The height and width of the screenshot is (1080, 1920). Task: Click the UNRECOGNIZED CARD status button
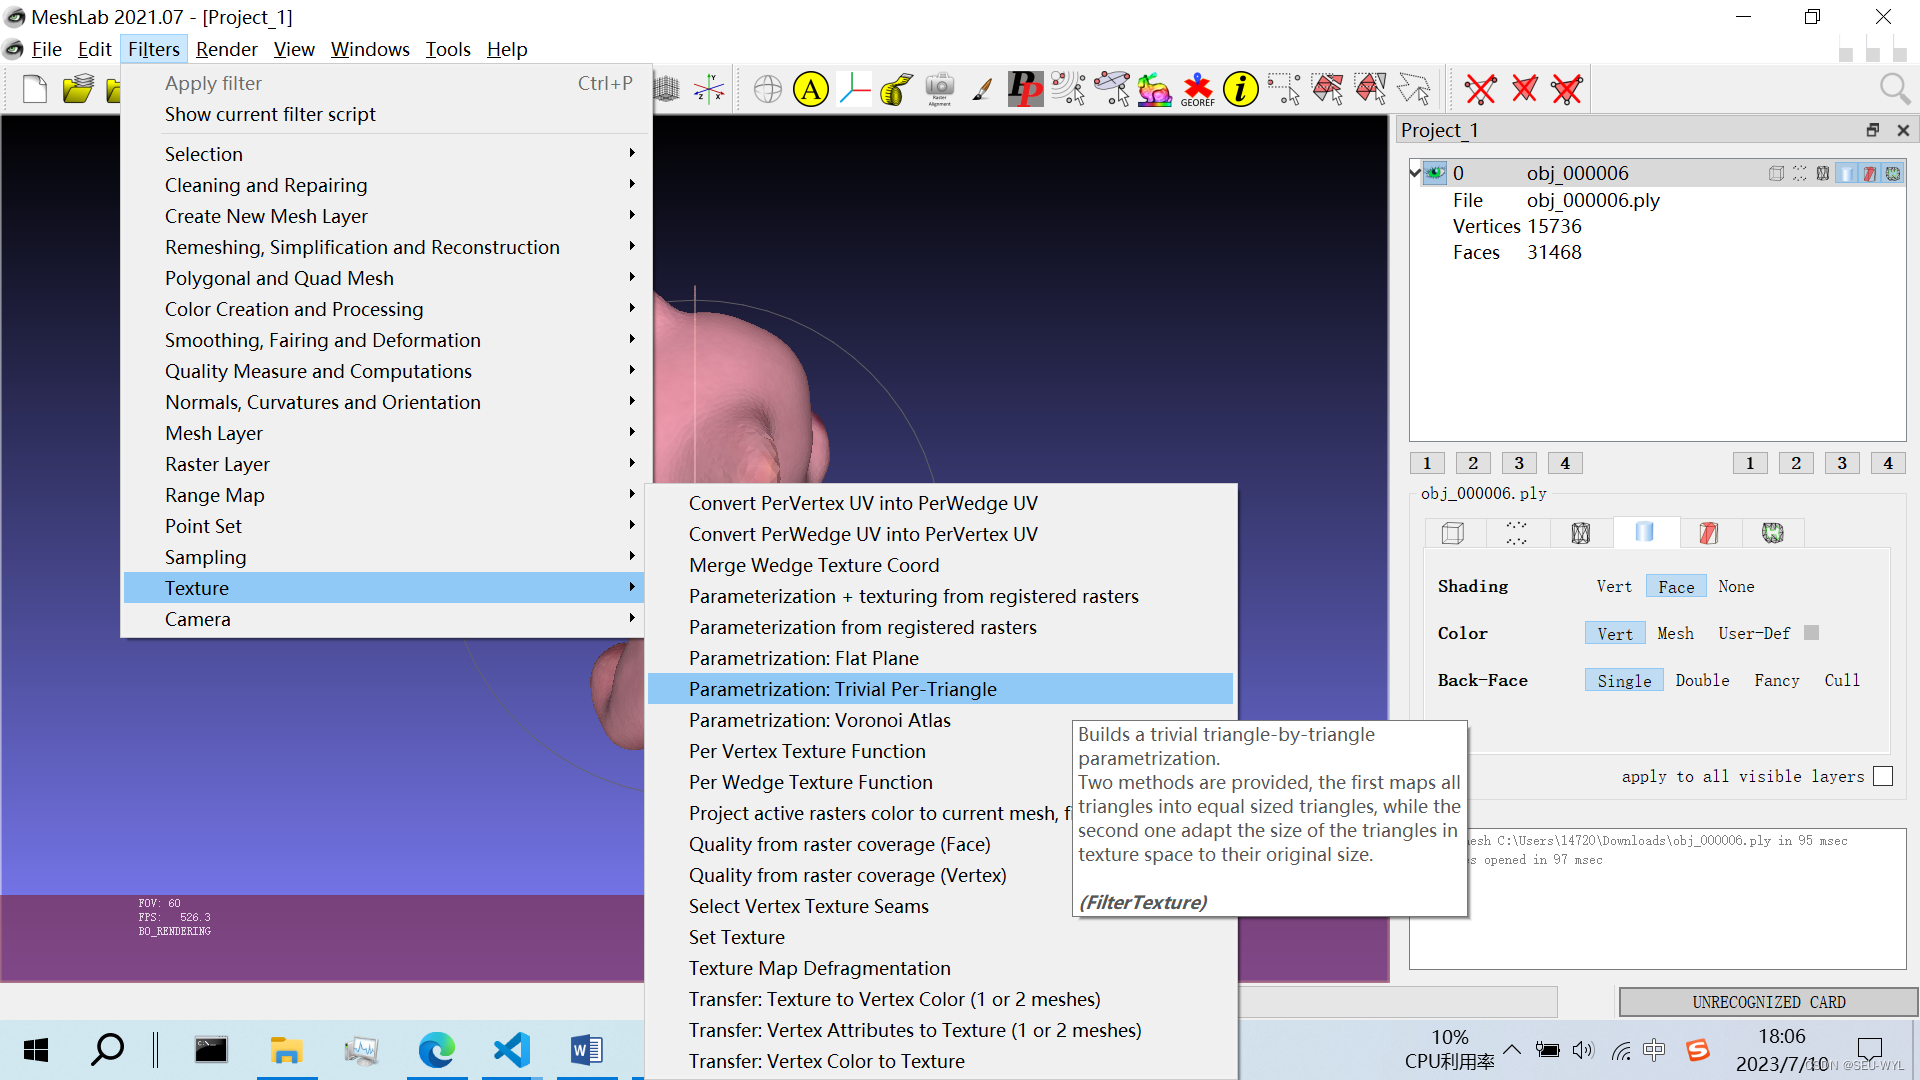1767,1002
